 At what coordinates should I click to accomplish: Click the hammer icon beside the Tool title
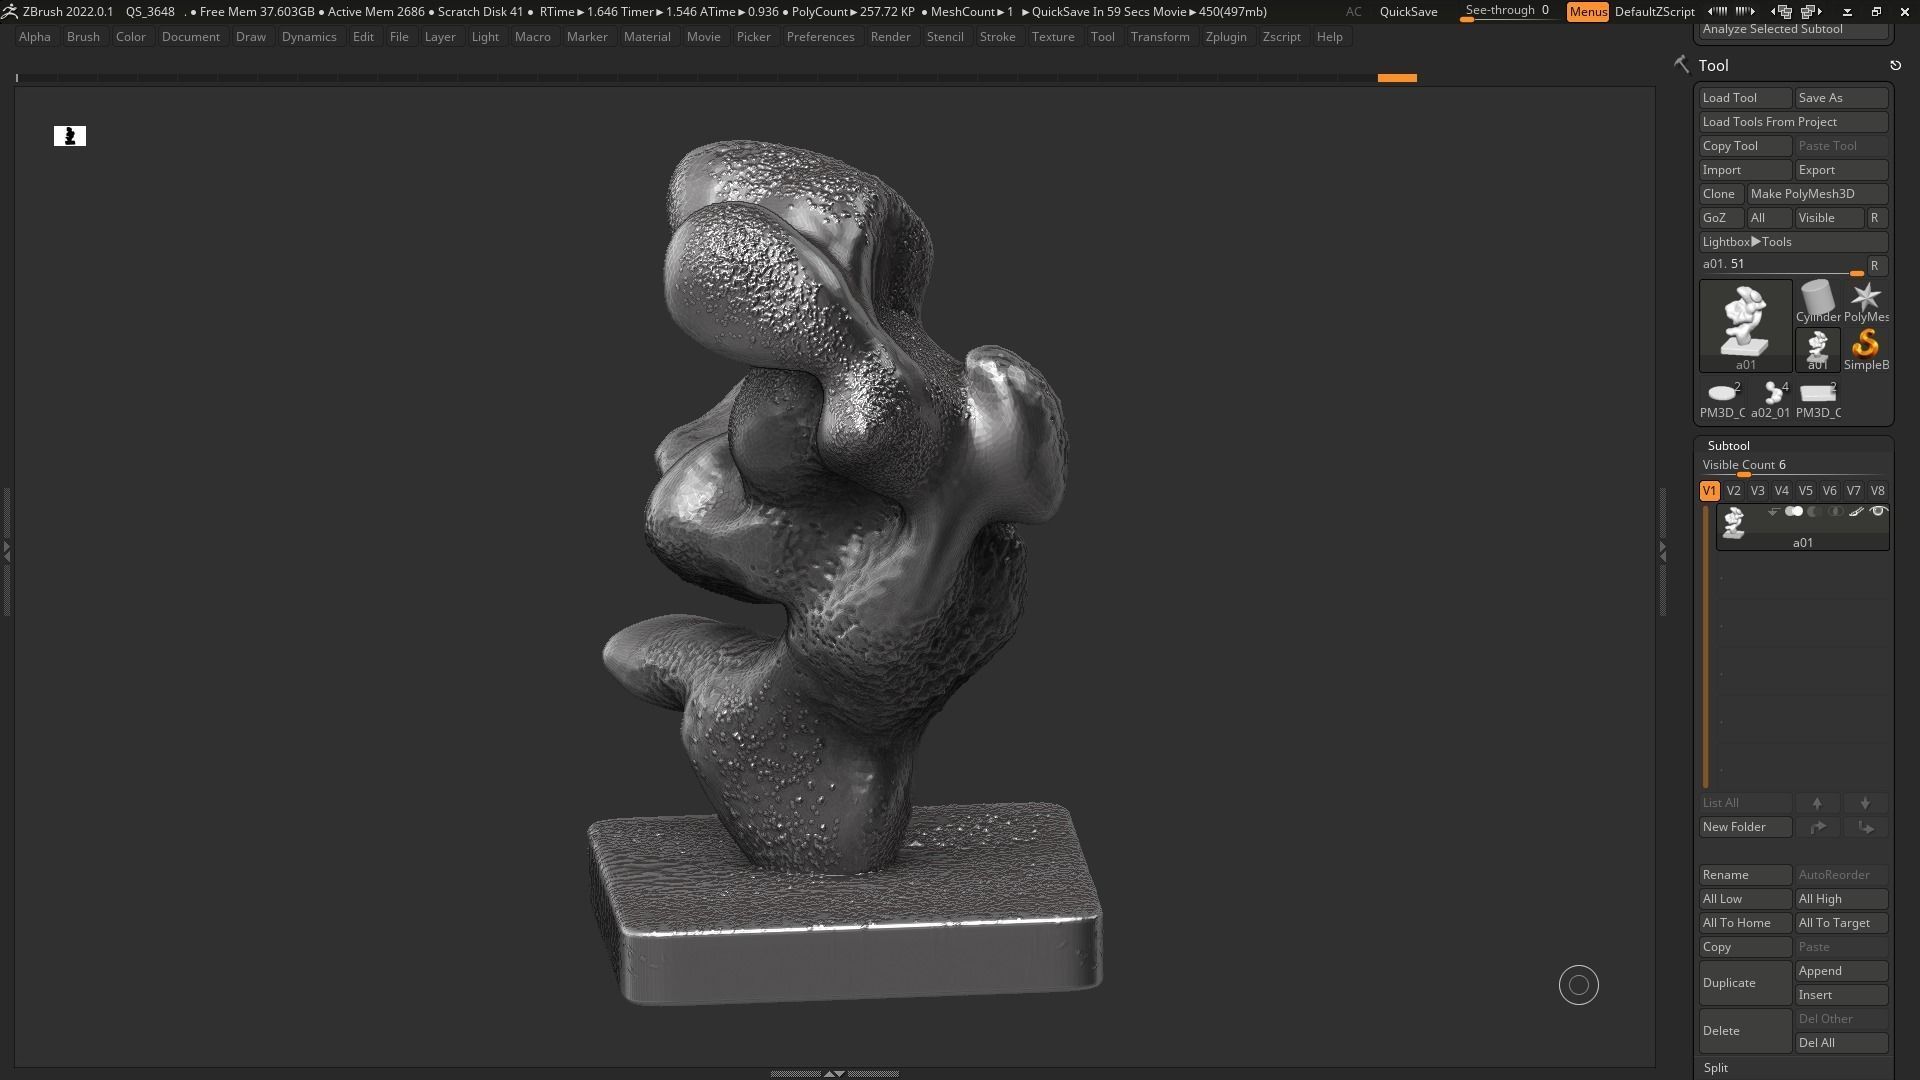[x=1681, y=65]
